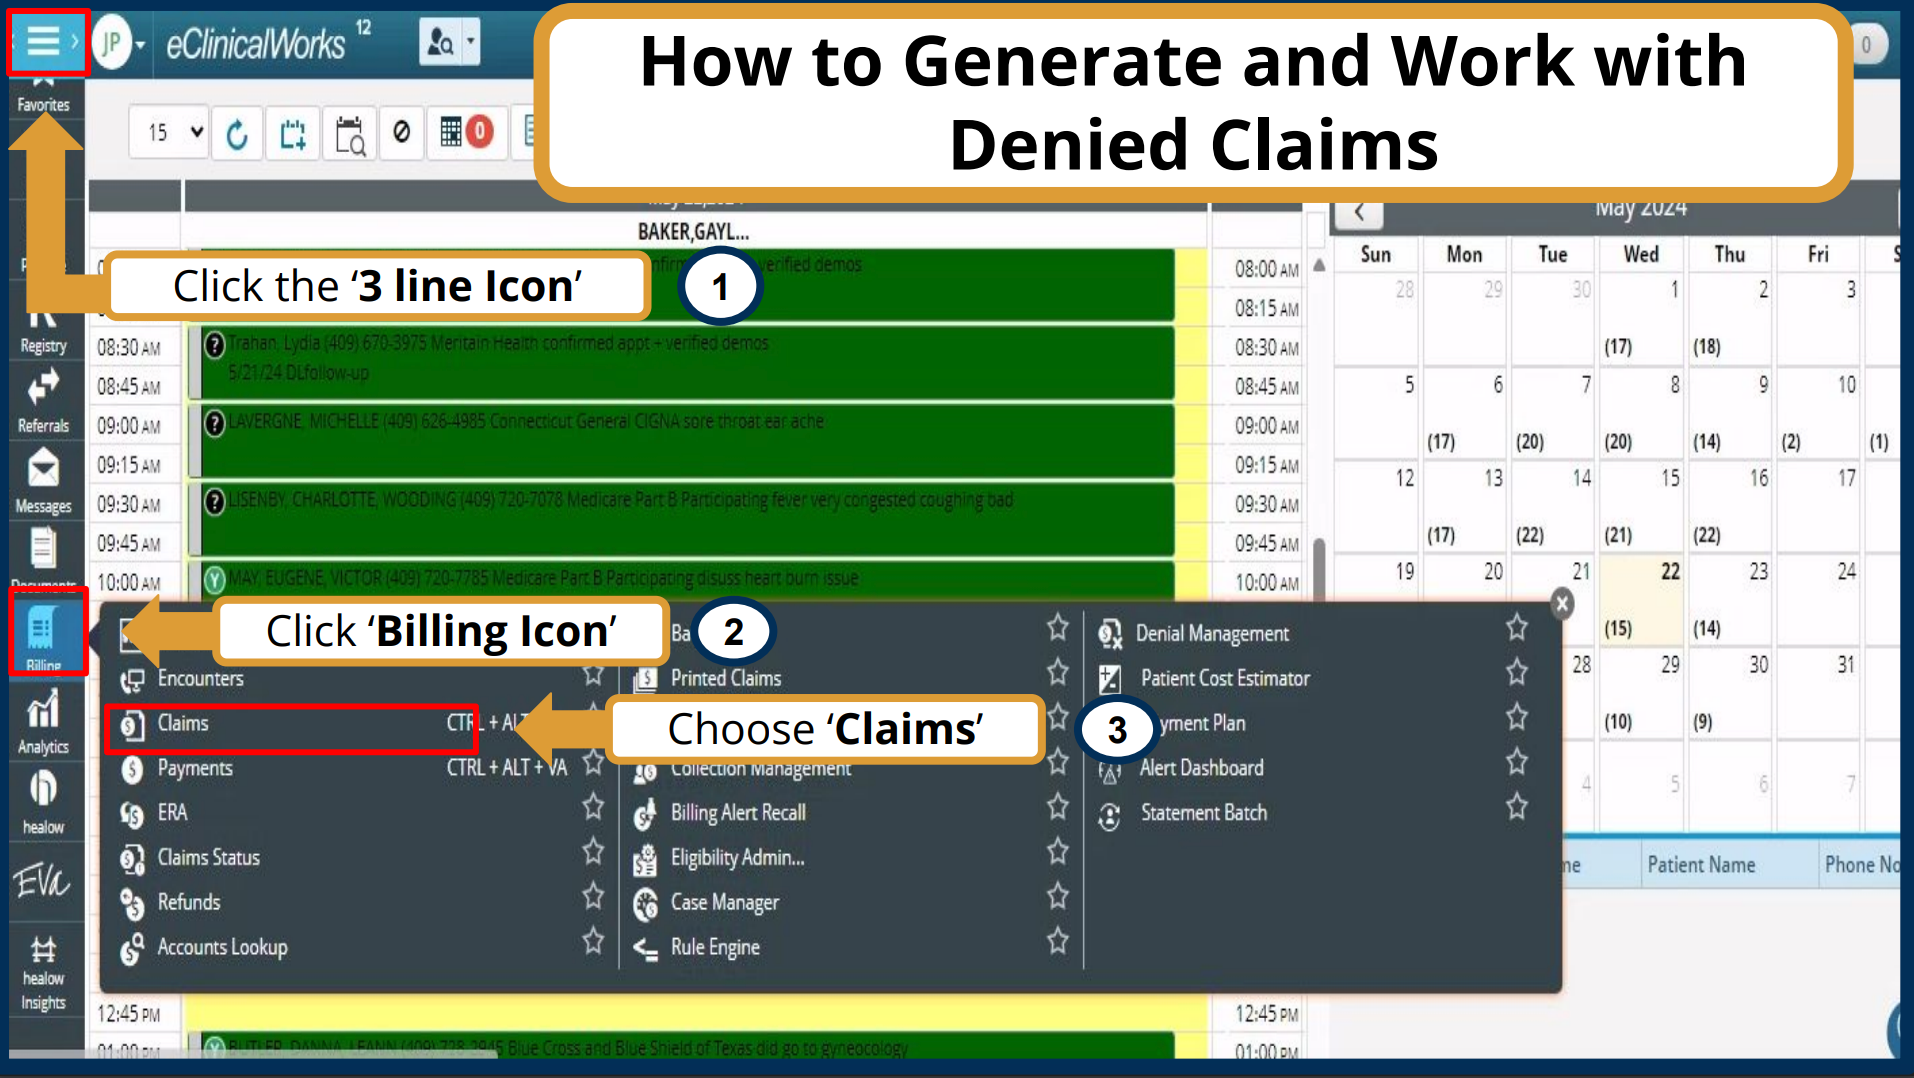Toggle favorite star for Patient Cost Estimator
Viewport: 1914px width, 1078px height.
point(1517,672)
